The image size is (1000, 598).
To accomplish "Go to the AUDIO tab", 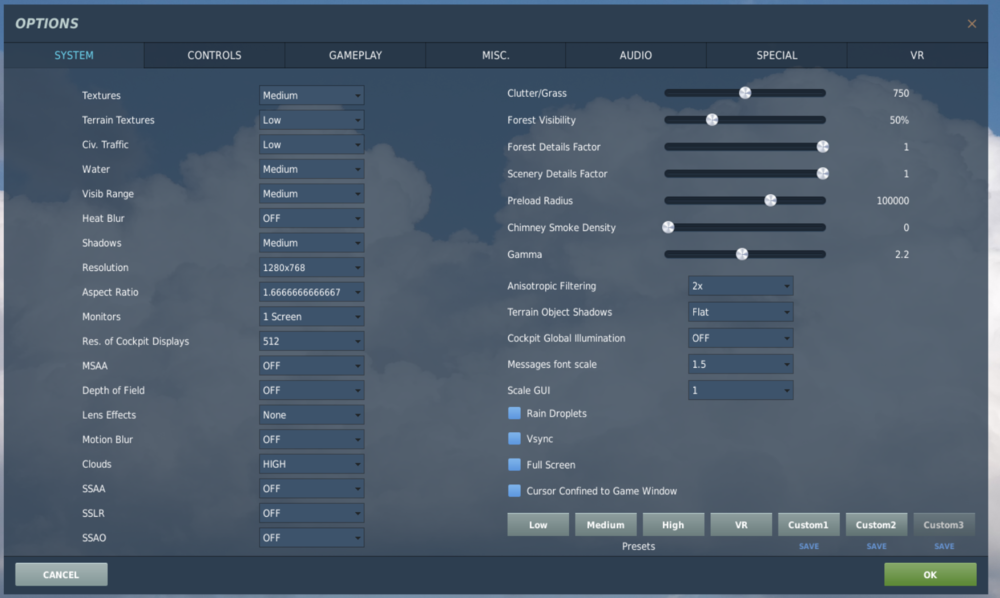I will click(636, 55).
